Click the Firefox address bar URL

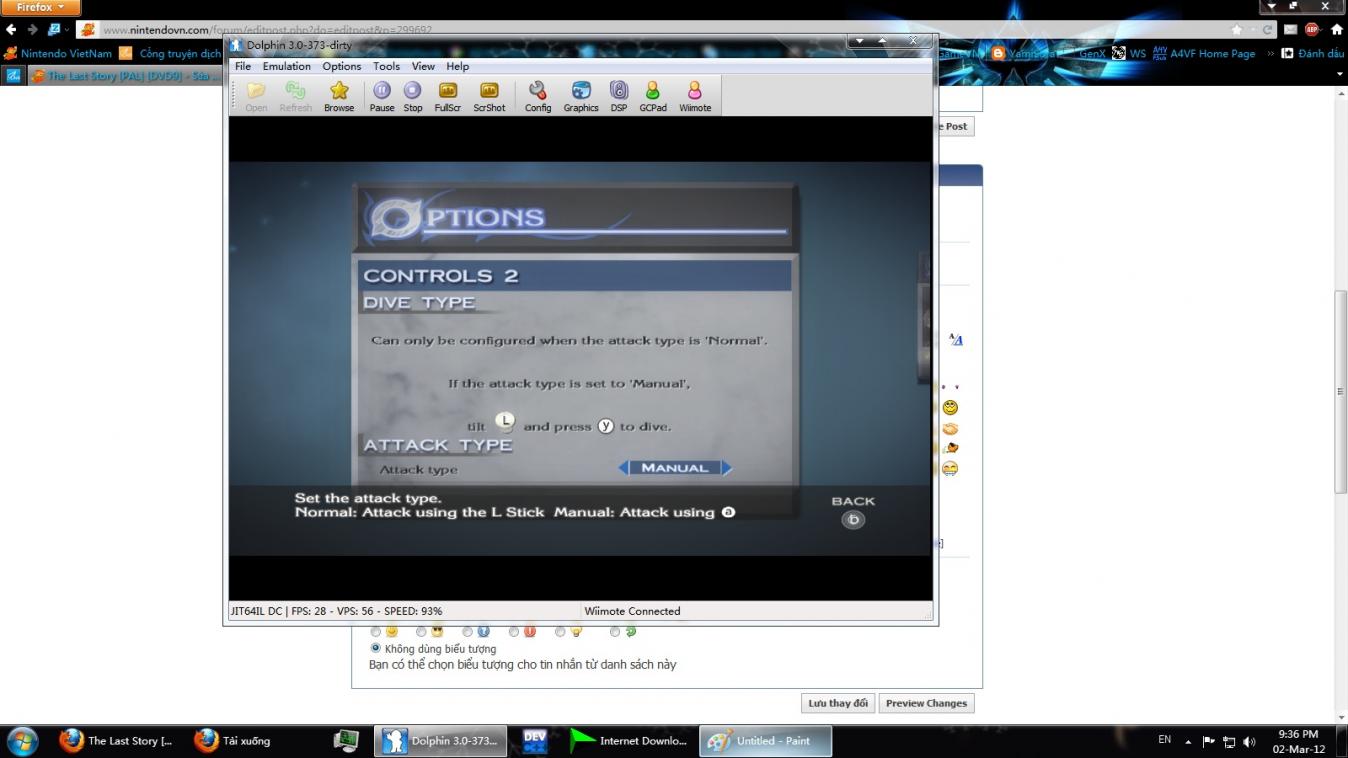point(268,30)
